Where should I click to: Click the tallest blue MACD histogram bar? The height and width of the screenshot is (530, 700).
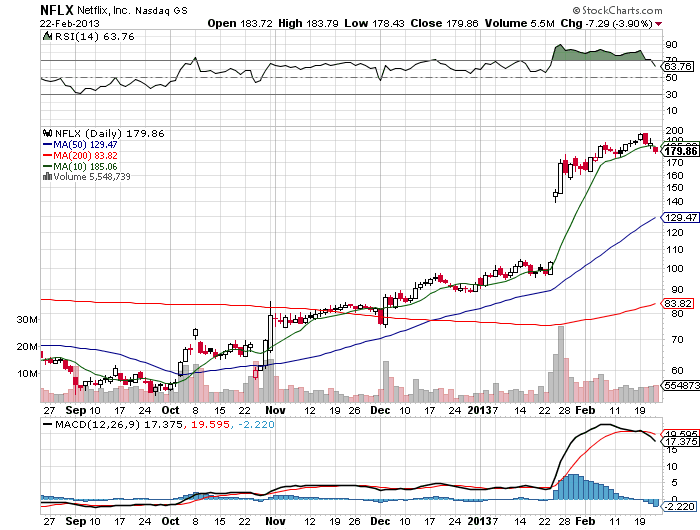point(572,487)
